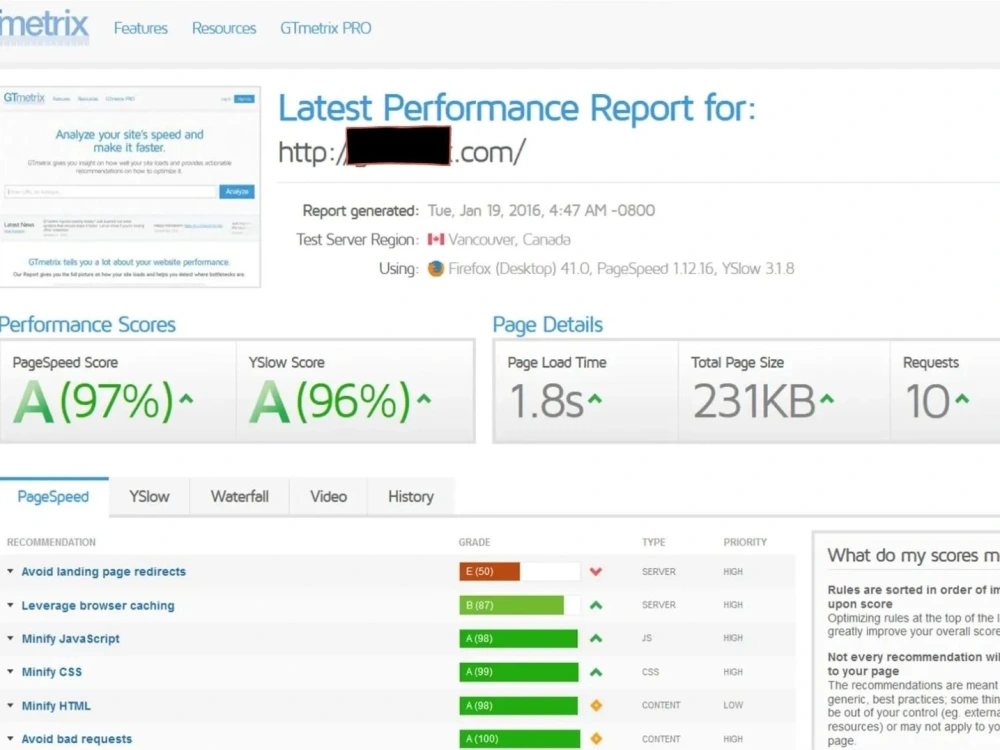Click the YSlow Score up arrow
This screenshot has width=1000, height=750.
(x=424, y=399)
